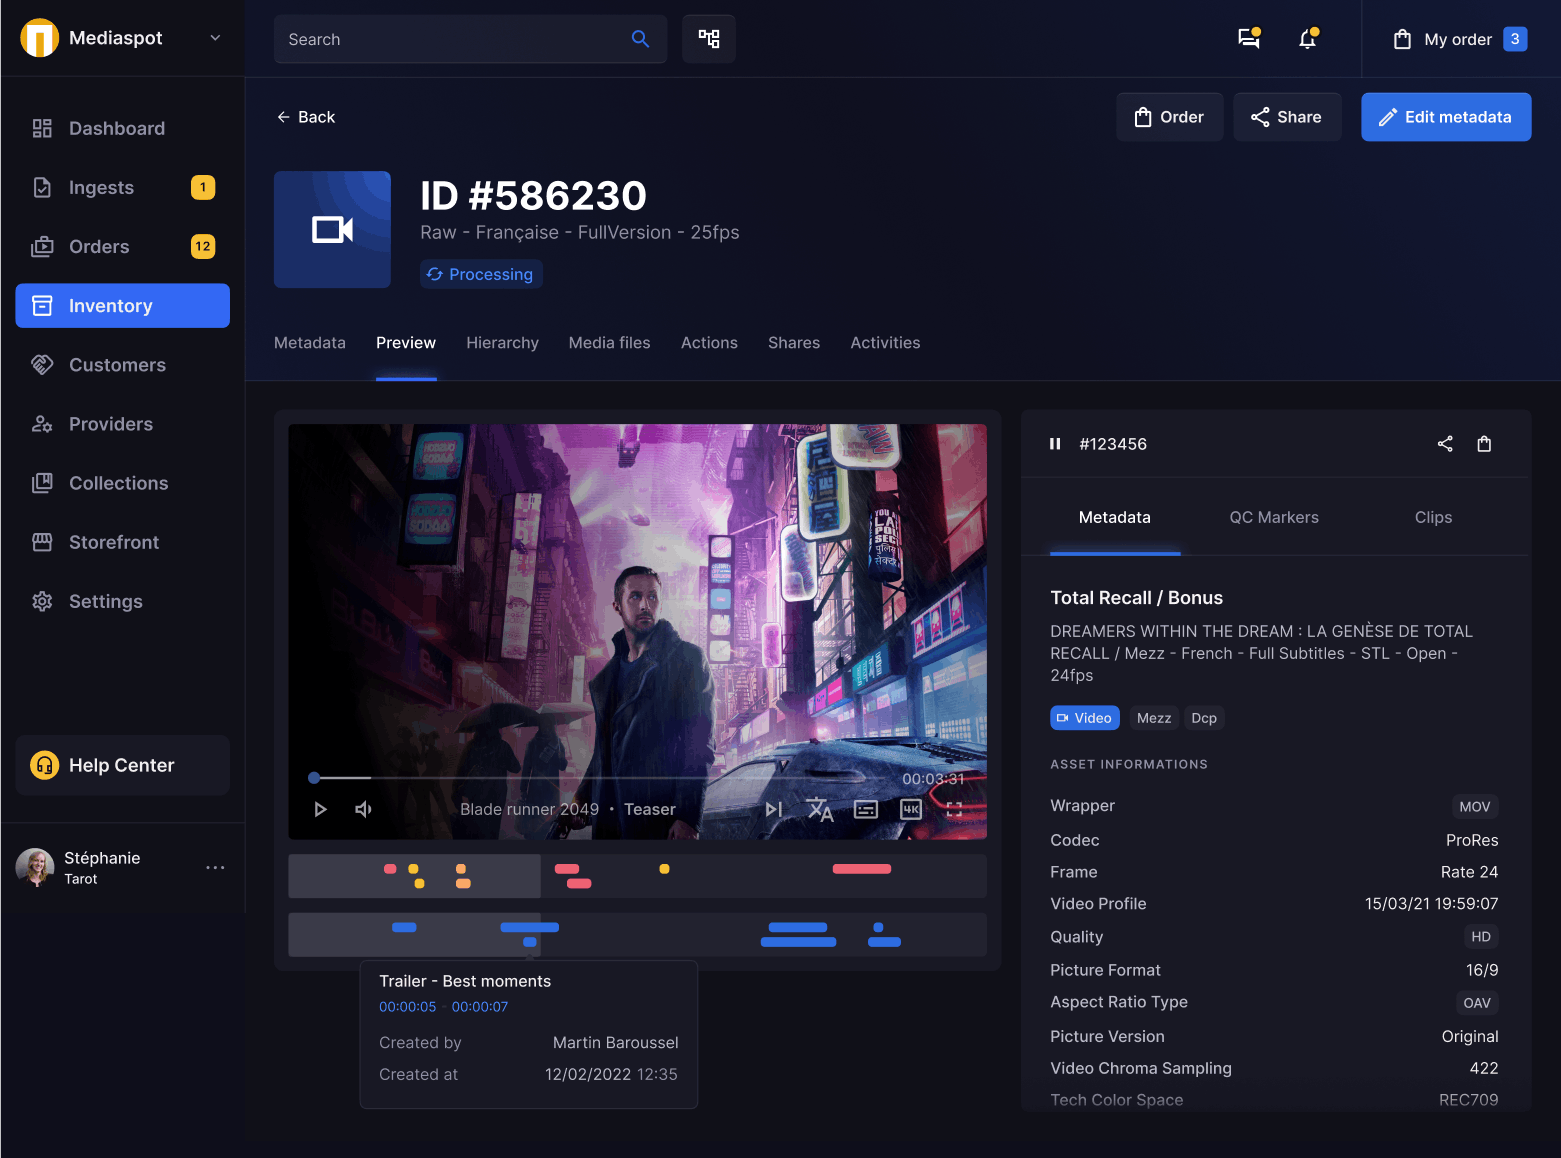Switch to the Media files tab
1561x1158 pixels.
(609, 343)
